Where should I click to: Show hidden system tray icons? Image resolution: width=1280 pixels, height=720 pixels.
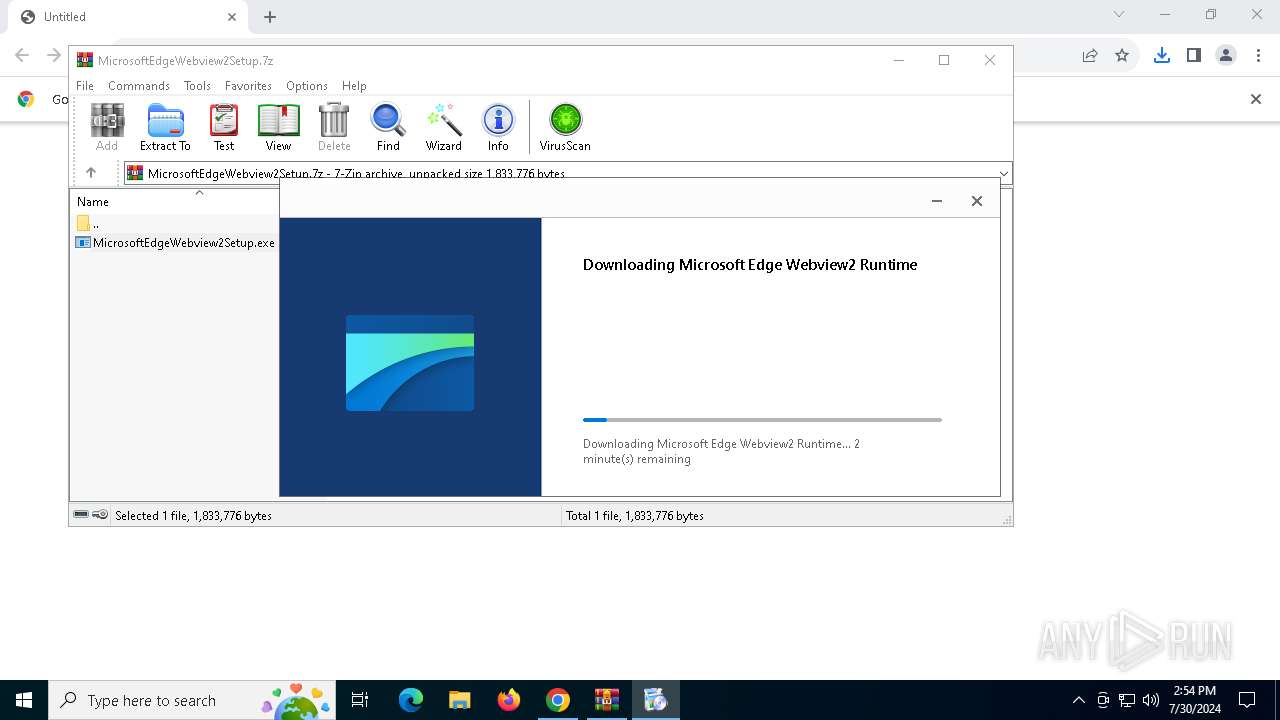1078,700
